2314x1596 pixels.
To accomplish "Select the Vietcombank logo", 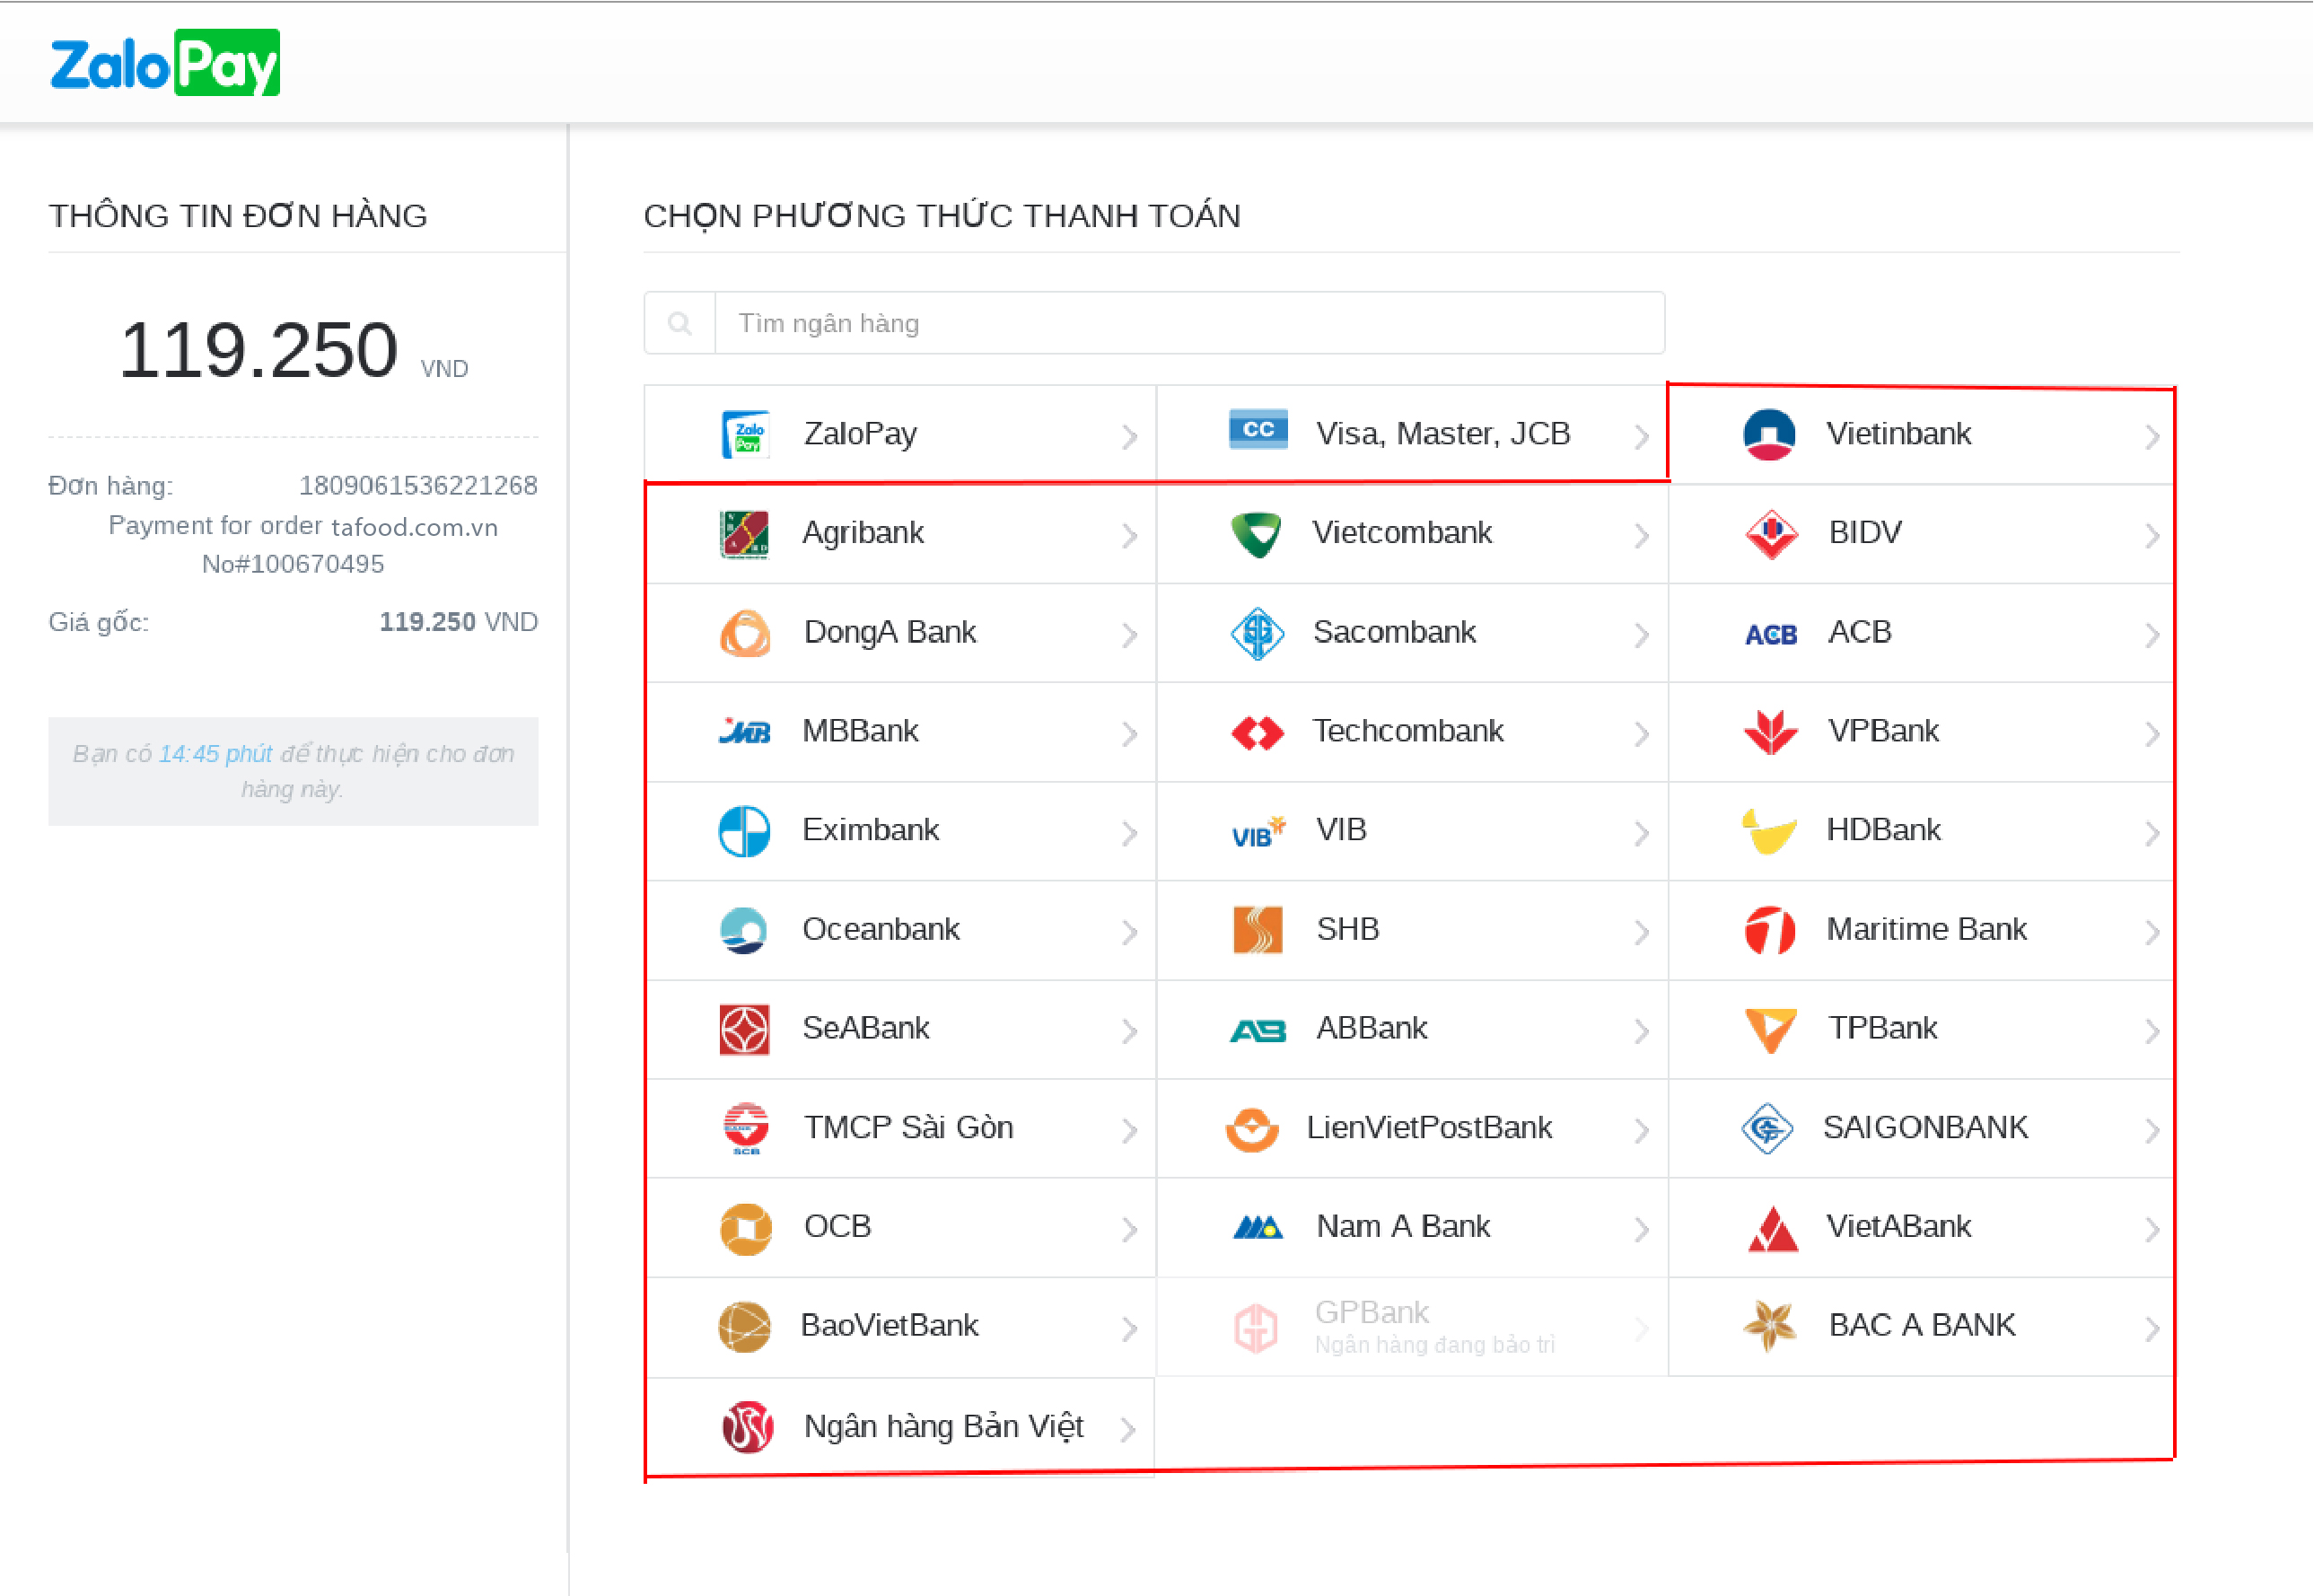I will click(1257, 534).
